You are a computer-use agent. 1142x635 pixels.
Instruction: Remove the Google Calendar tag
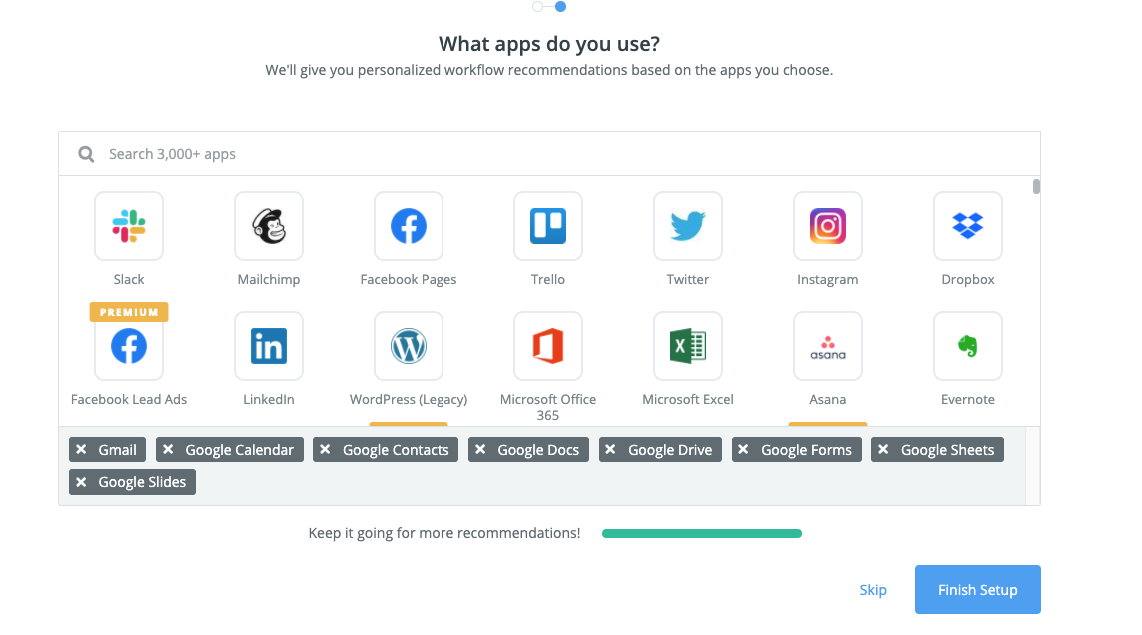point(168,450)
